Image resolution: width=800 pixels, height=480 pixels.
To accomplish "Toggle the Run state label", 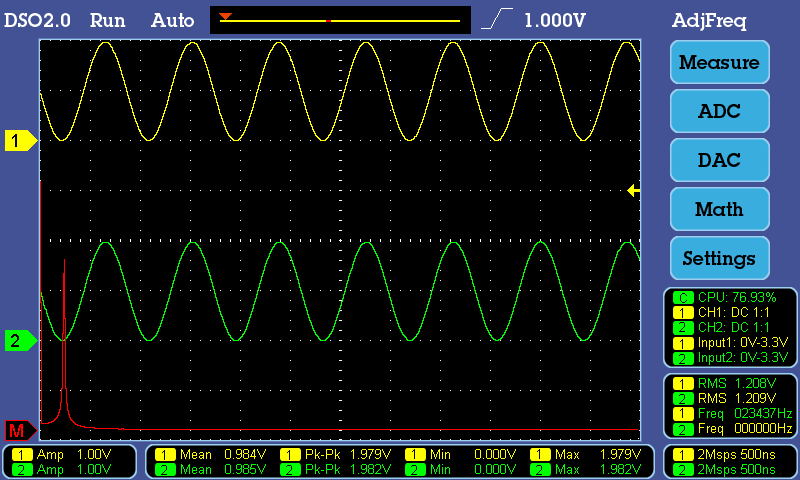I will point(107,20).
